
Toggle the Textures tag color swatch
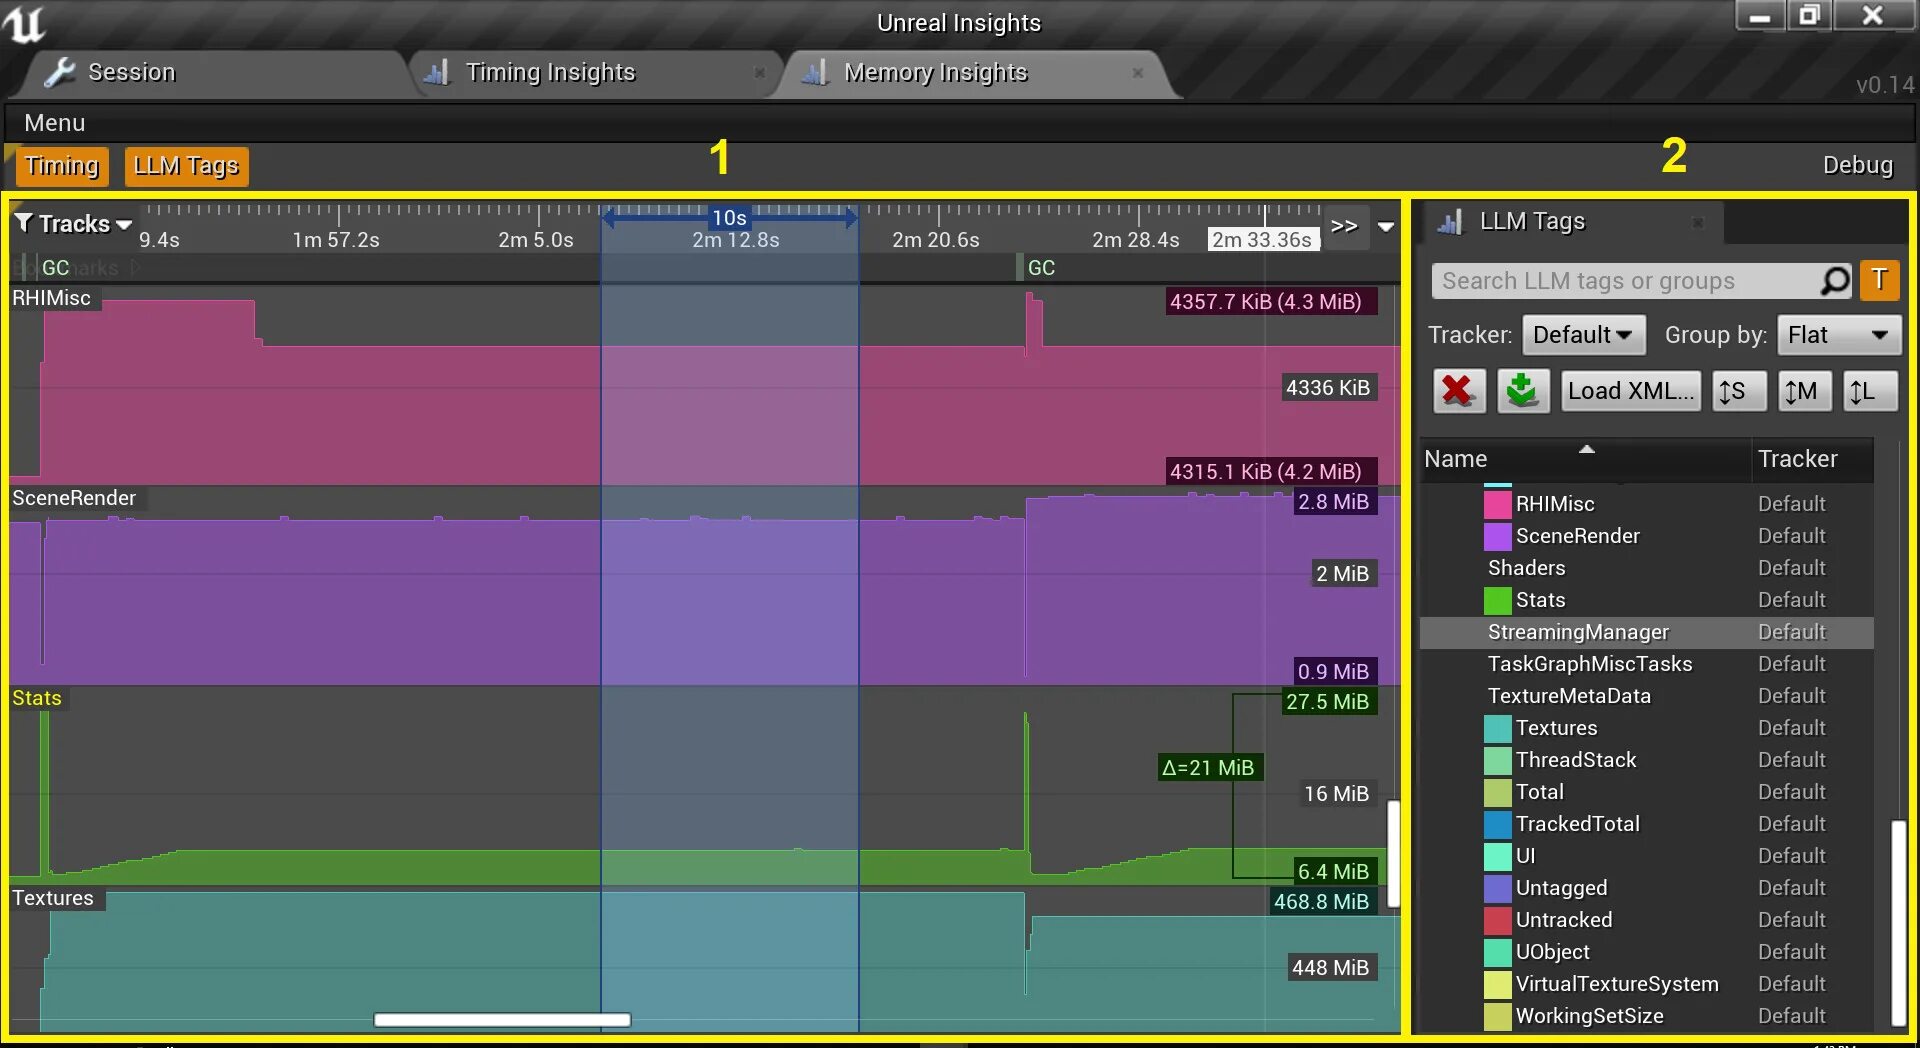(x=1497, y=728)
